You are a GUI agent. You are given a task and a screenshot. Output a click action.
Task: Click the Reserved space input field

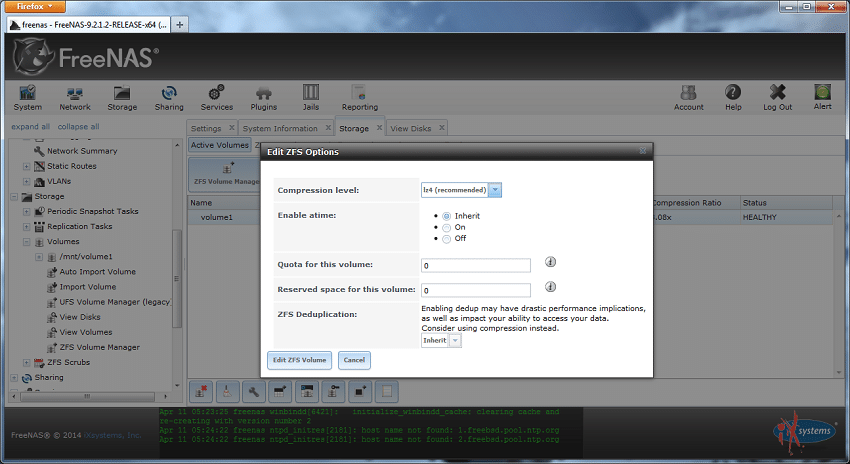click(475, 290)
